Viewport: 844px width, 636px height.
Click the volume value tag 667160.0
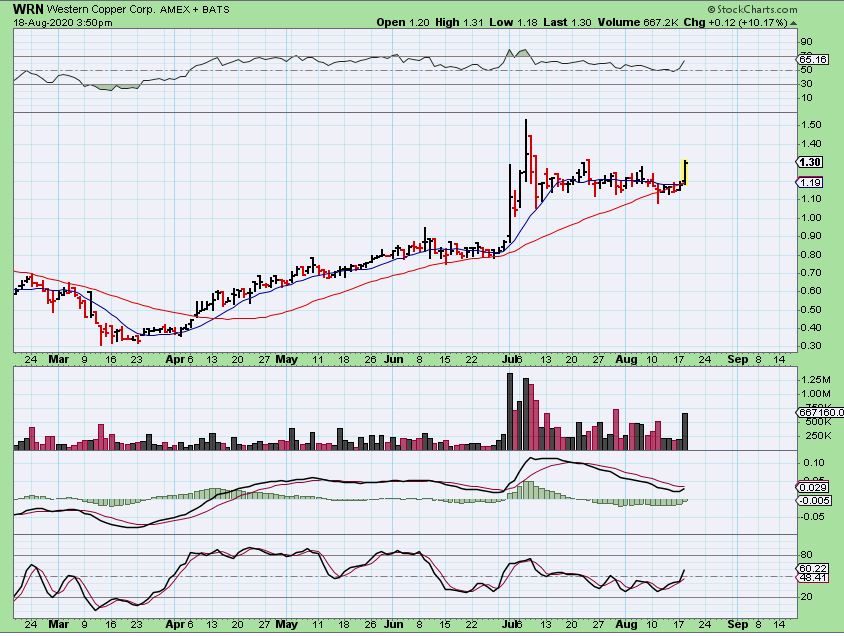(x=819, y=412)
